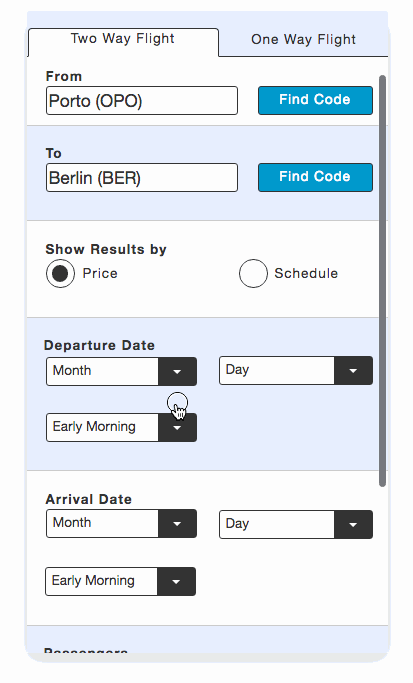Click Find Code next to From field
413x683 pixels.
[x=315, y=100]
